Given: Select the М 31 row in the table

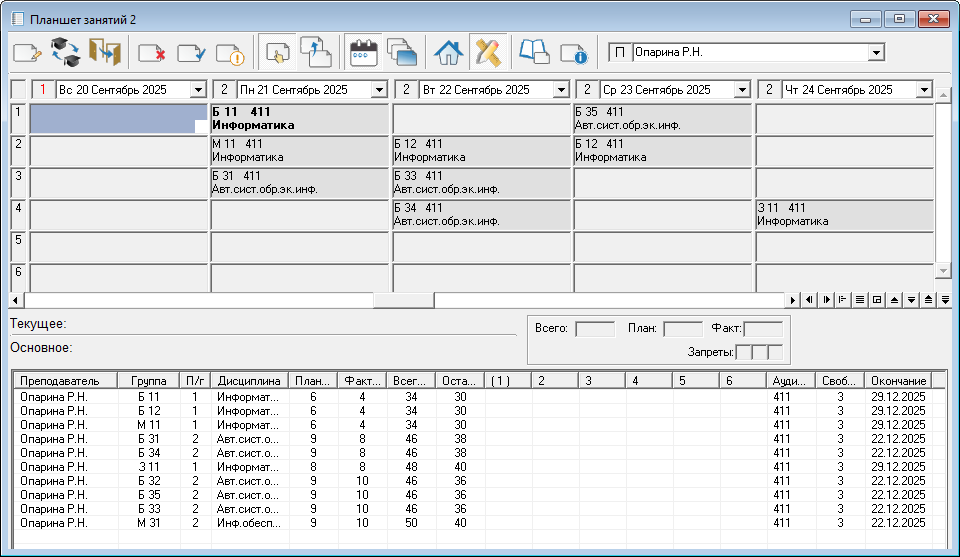Looking at the screenshot, I should click(148, 523).
